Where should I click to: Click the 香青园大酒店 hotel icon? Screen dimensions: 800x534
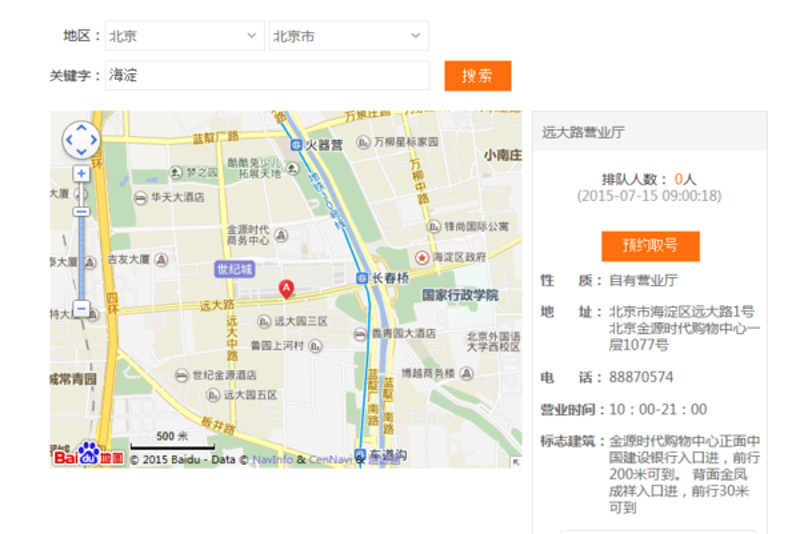[x=360, y=334]
